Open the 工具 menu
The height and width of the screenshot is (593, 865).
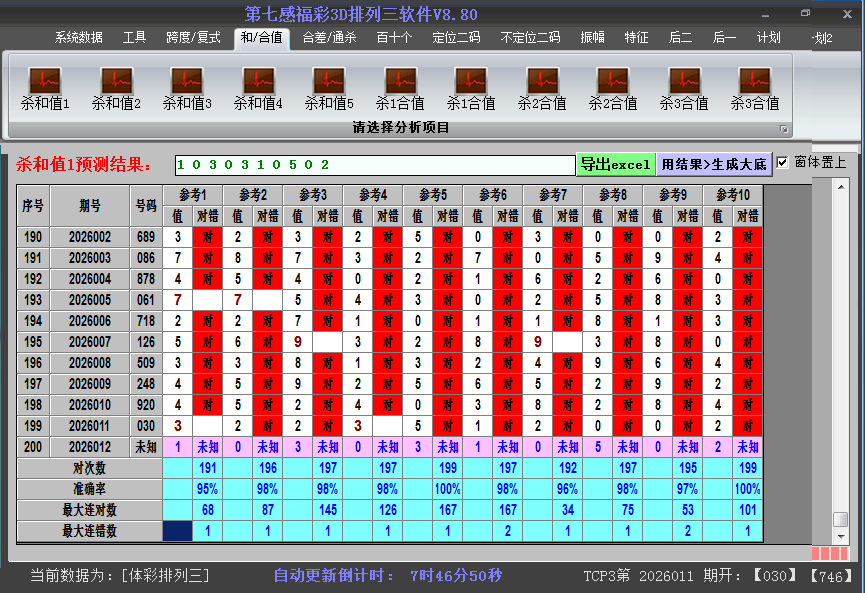coord(134,38)
